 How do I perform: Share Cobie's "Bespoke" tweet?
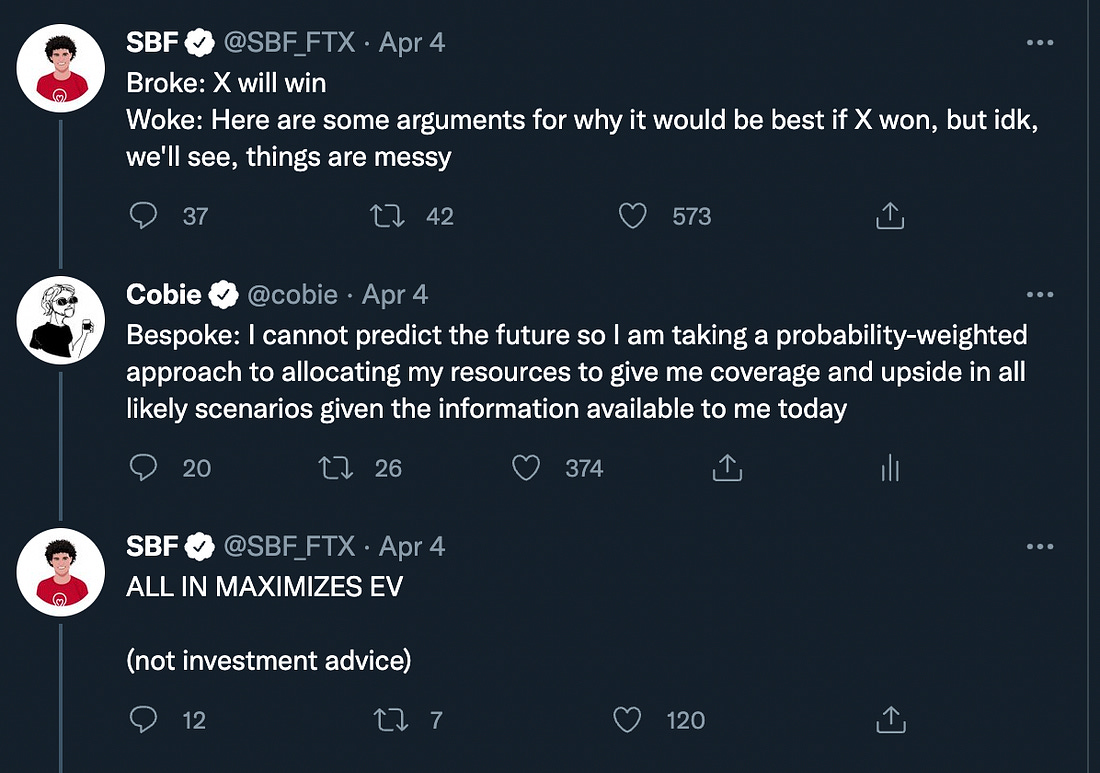coord(726,467)
